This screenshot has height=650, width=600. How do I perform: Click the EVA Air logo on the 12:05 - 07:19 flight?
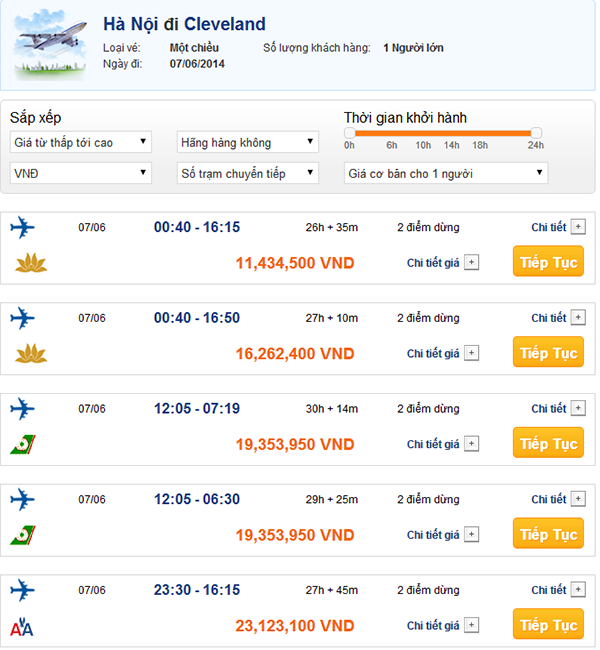tap(23, 444)
